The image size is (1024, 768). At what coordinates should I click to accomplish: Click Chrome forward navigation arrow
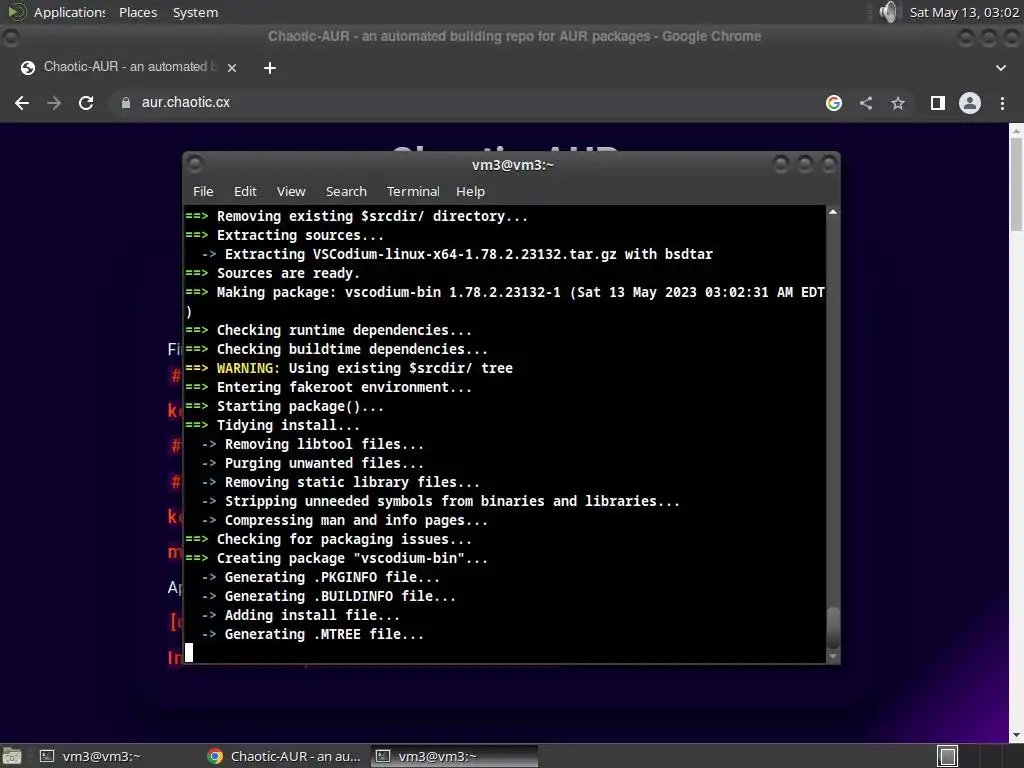(x=54, y=103)
